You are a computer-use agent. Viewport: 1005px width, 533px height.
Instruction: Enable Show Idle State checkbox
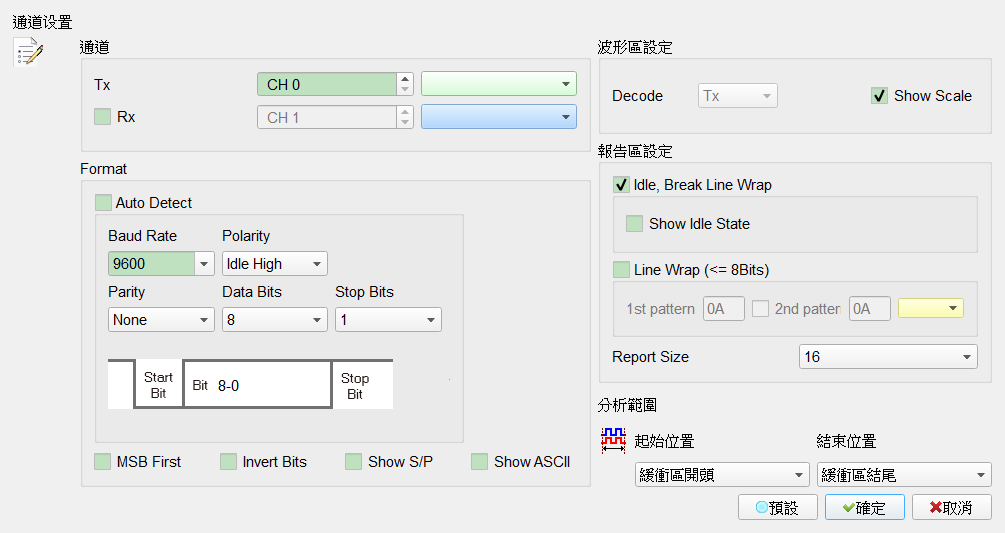coord(635,224)
